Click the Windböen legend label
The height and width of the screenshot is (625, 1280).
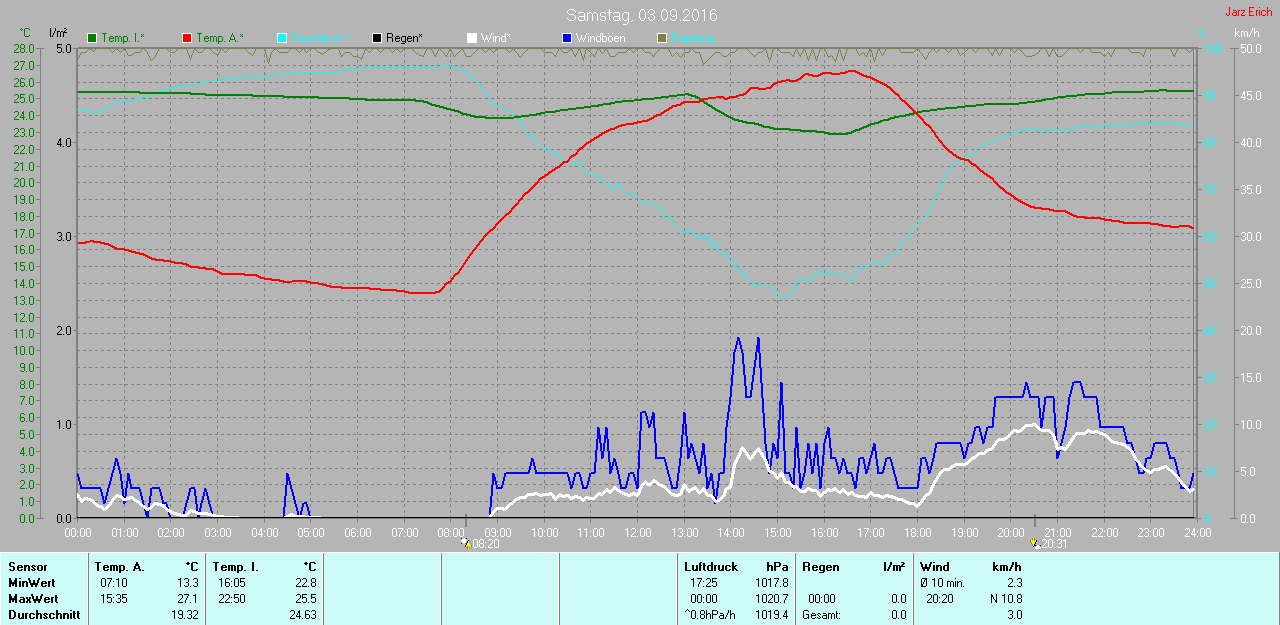600,38
